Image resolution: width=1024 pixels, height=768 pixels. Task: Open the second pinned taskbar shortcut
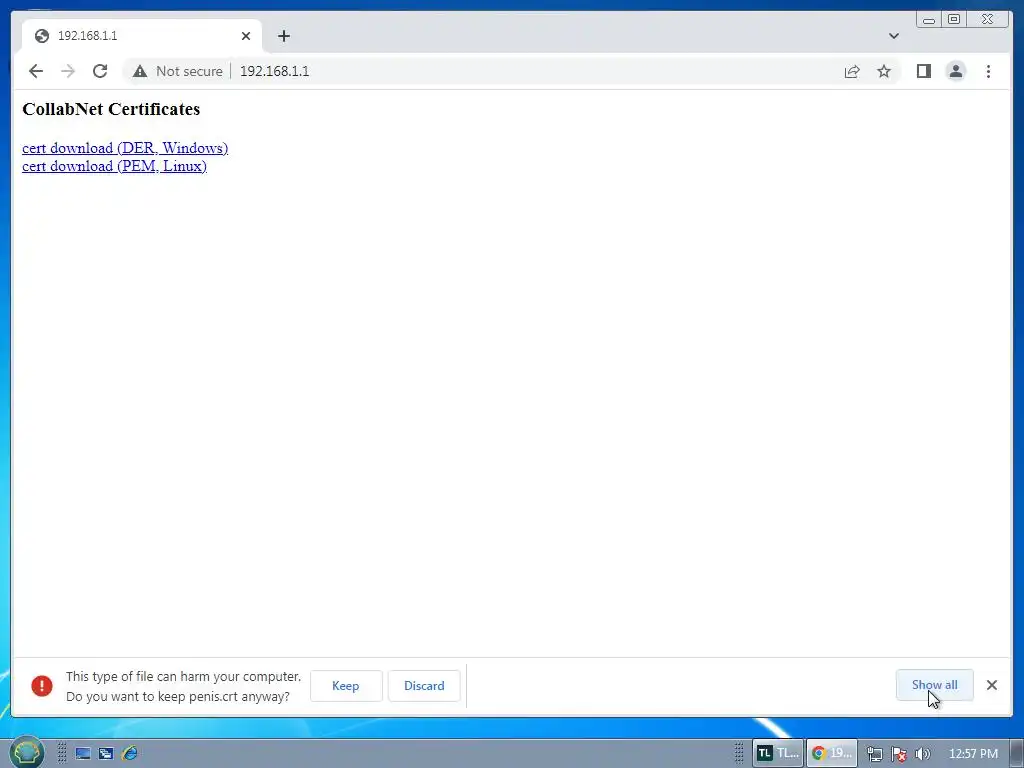pos(106,754)
